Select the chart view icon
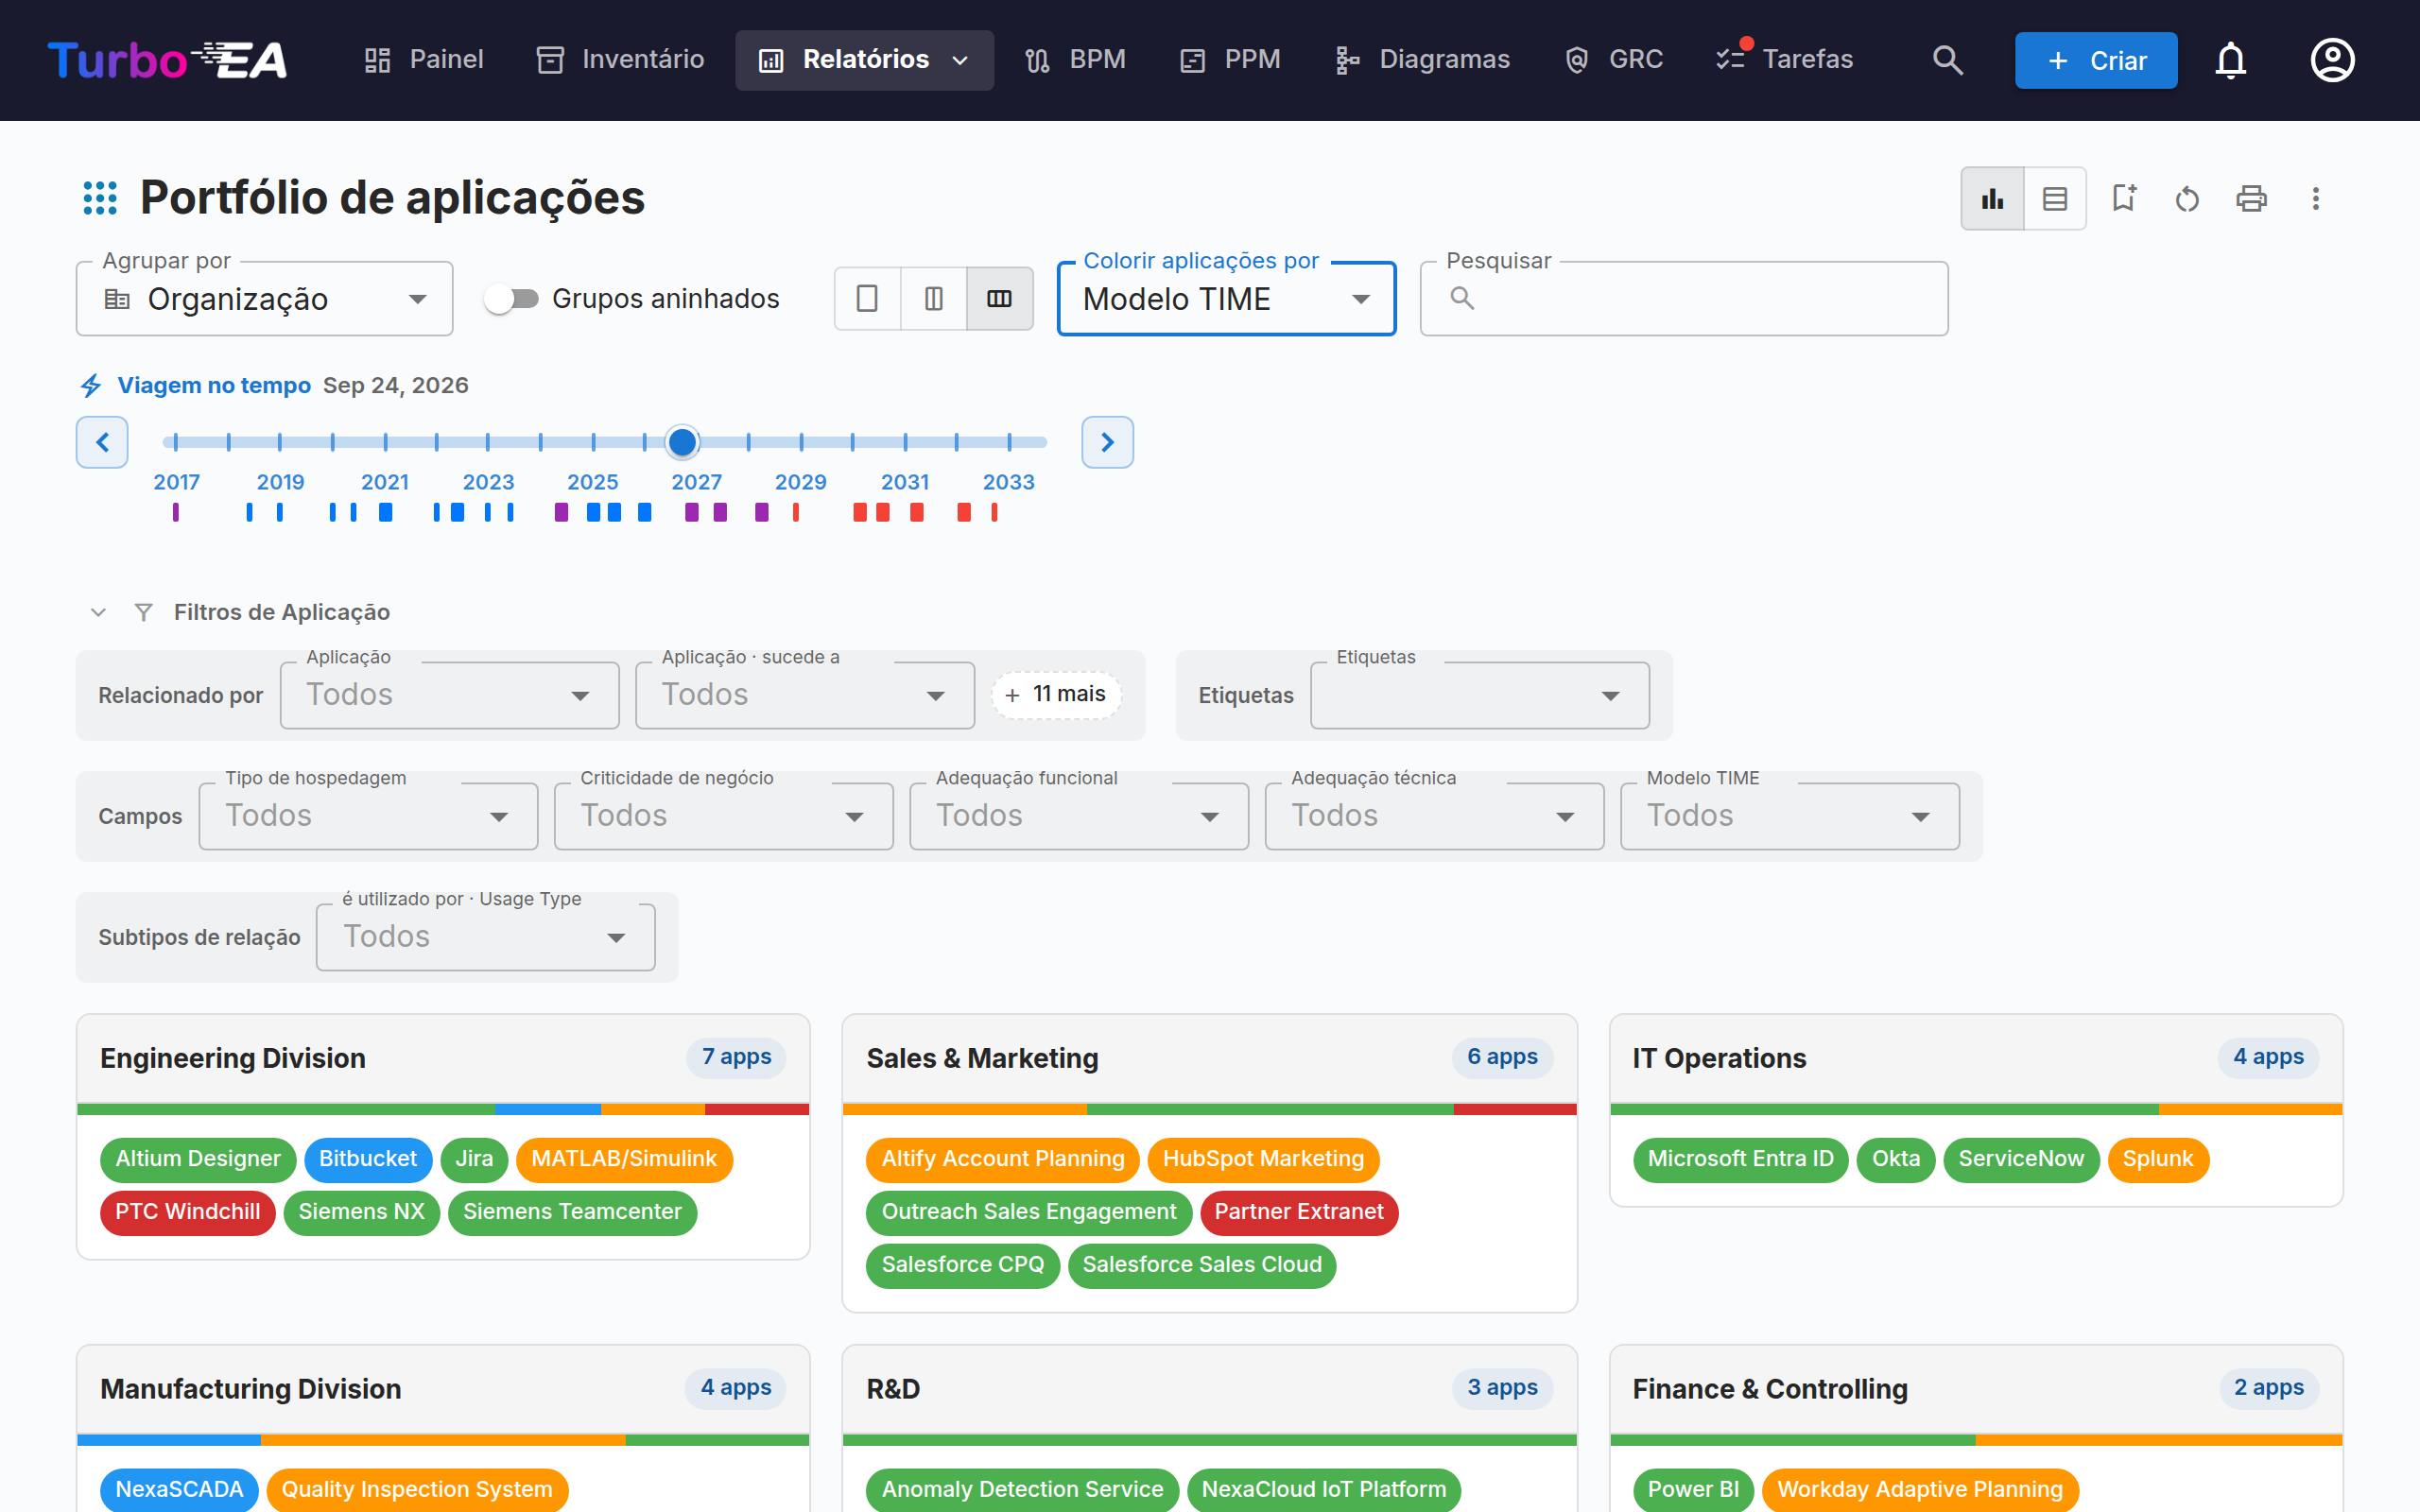This screenshot has width=2420, height=1512. 1993,199
